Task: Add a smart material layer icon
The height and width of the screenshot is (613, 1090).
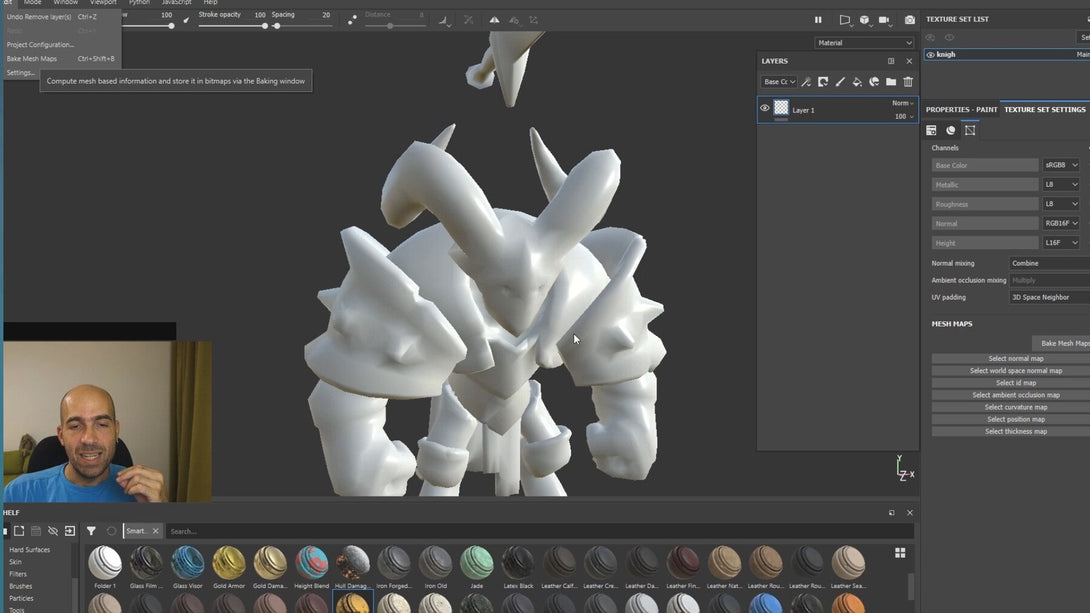Action: coord(874,82)
